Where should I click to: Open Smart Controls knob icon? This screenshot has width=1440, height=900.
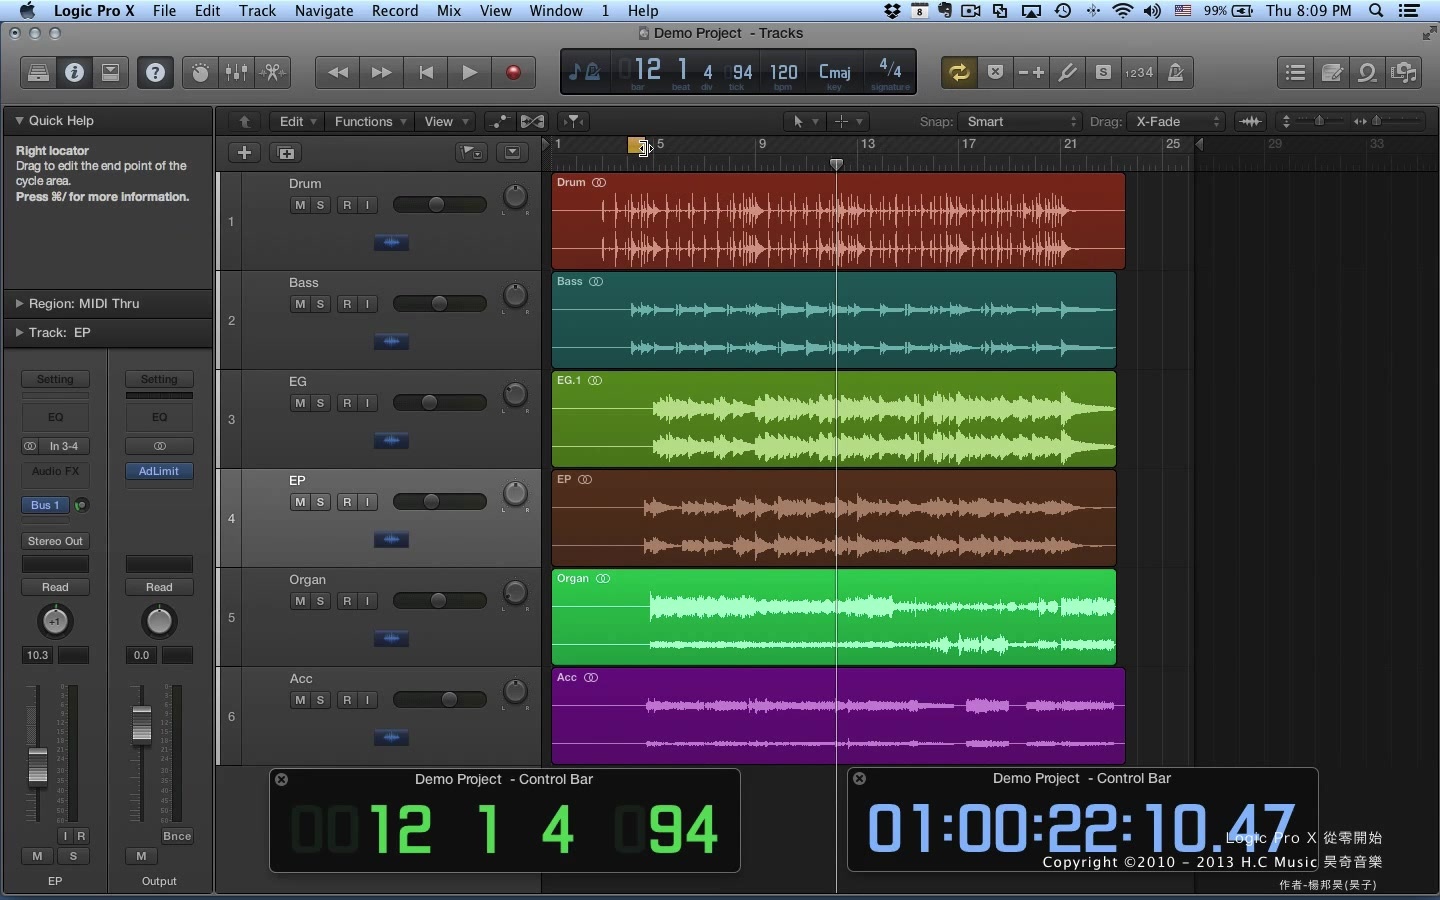pyautogui.click(x=200, y=72)
